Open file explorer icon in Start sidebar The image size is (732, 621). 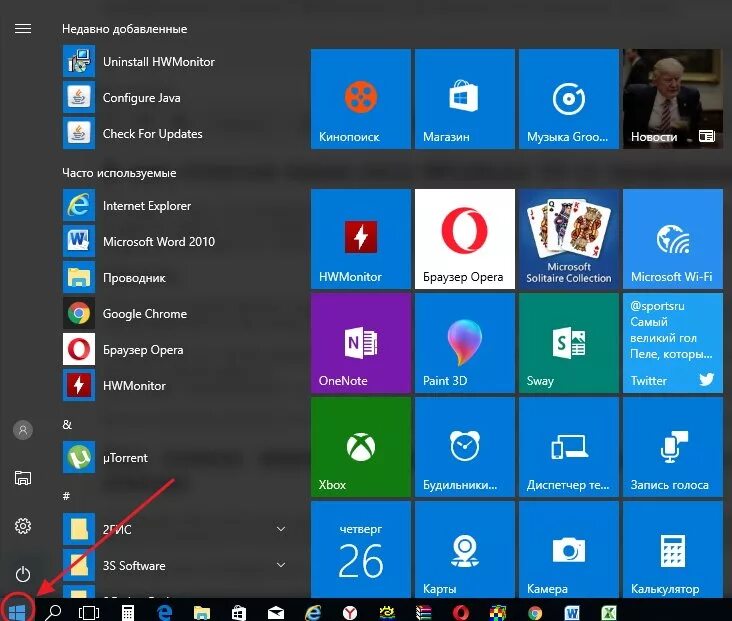(23, 478)
